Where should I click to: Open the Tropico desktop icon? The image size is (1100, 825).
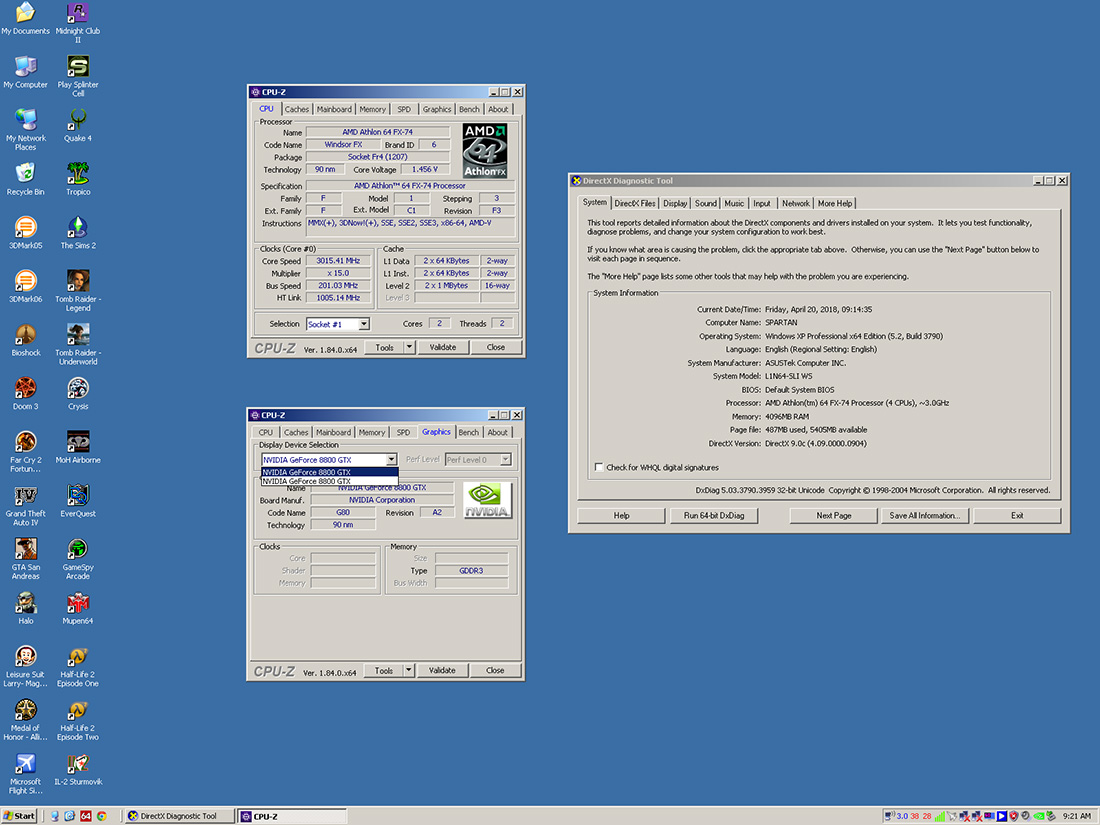[x=78, y=179]
